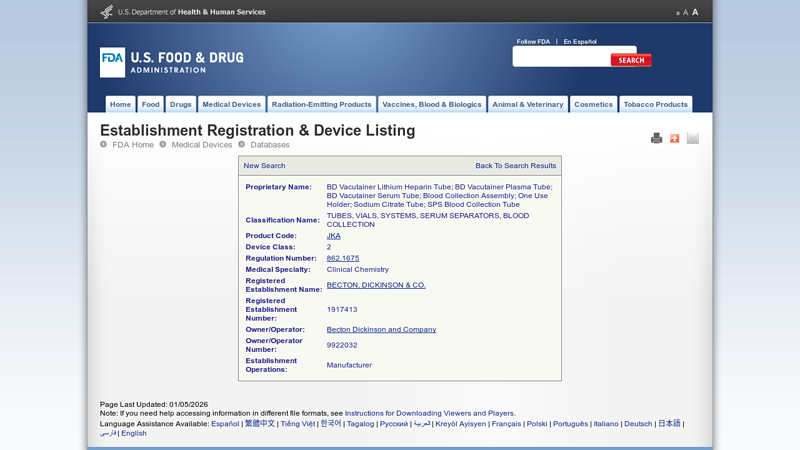Click the Clinical Chemistry specialty value
Screen dimensions: 800x450
click(358, 269)
